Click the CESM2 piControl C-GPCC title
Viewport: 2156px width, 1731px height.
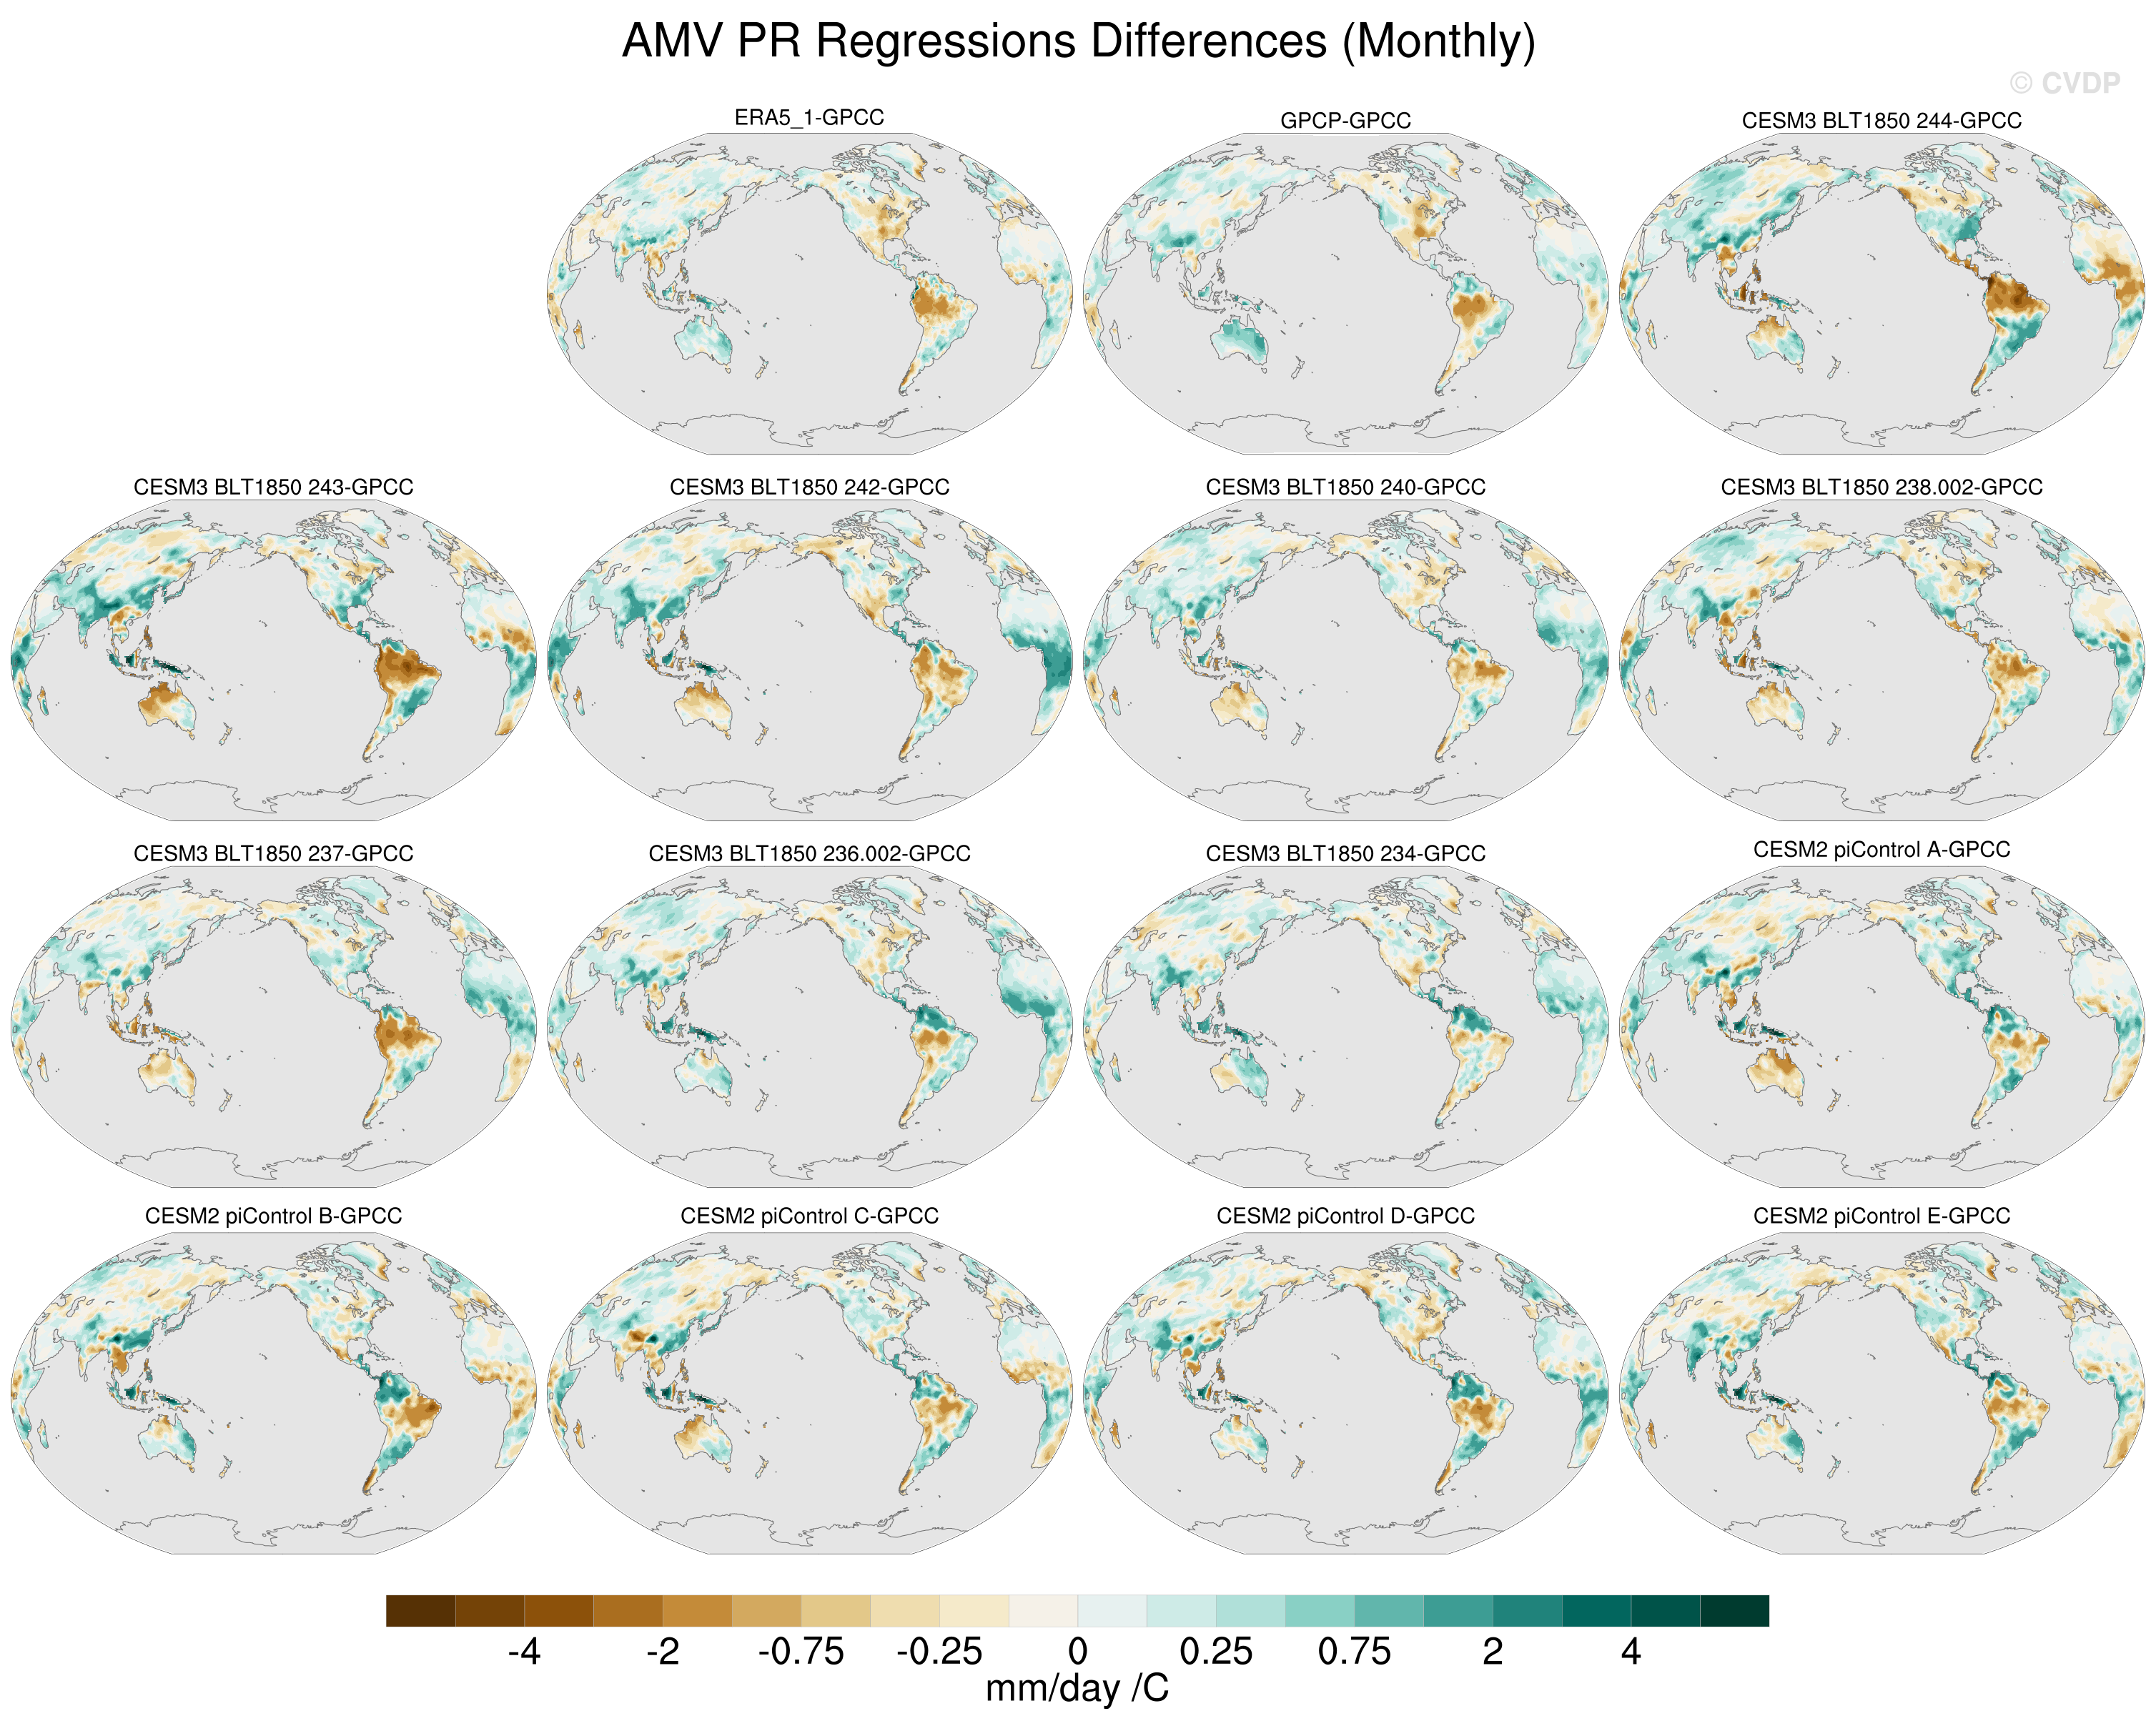click(809, 1216)
